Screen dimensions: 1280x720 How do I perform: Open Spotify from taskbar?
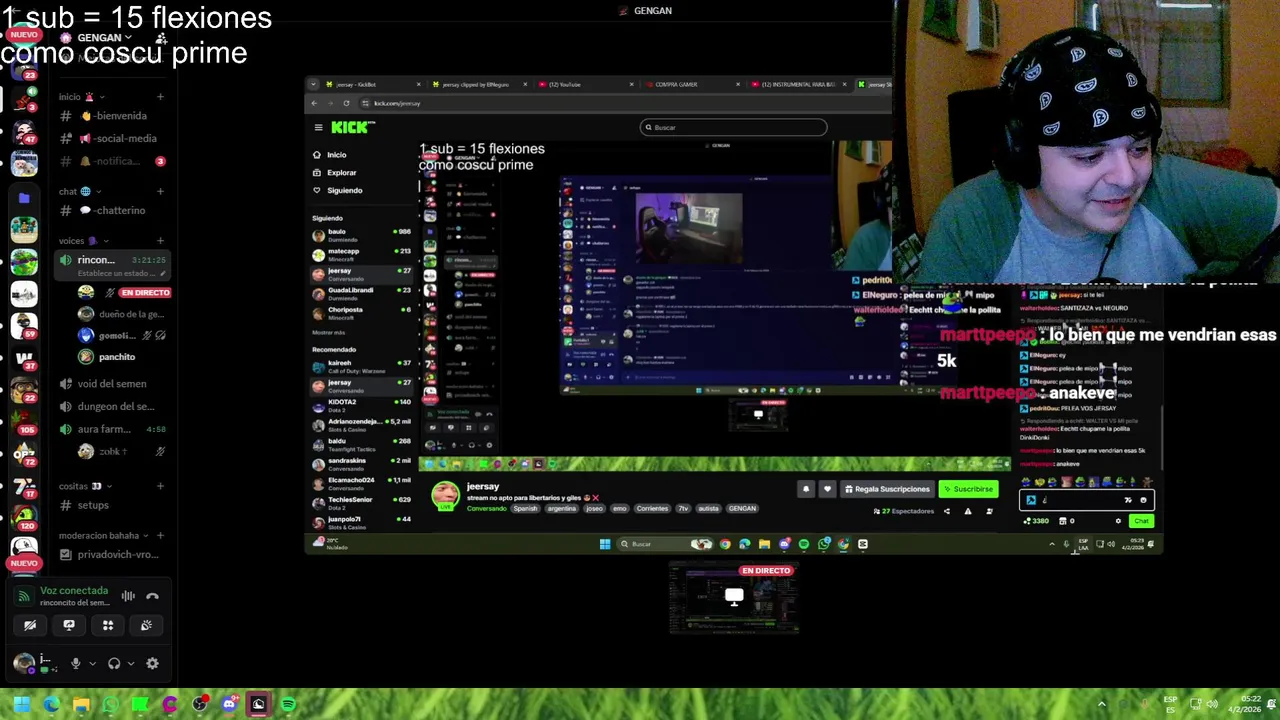[x=288, y=704]
